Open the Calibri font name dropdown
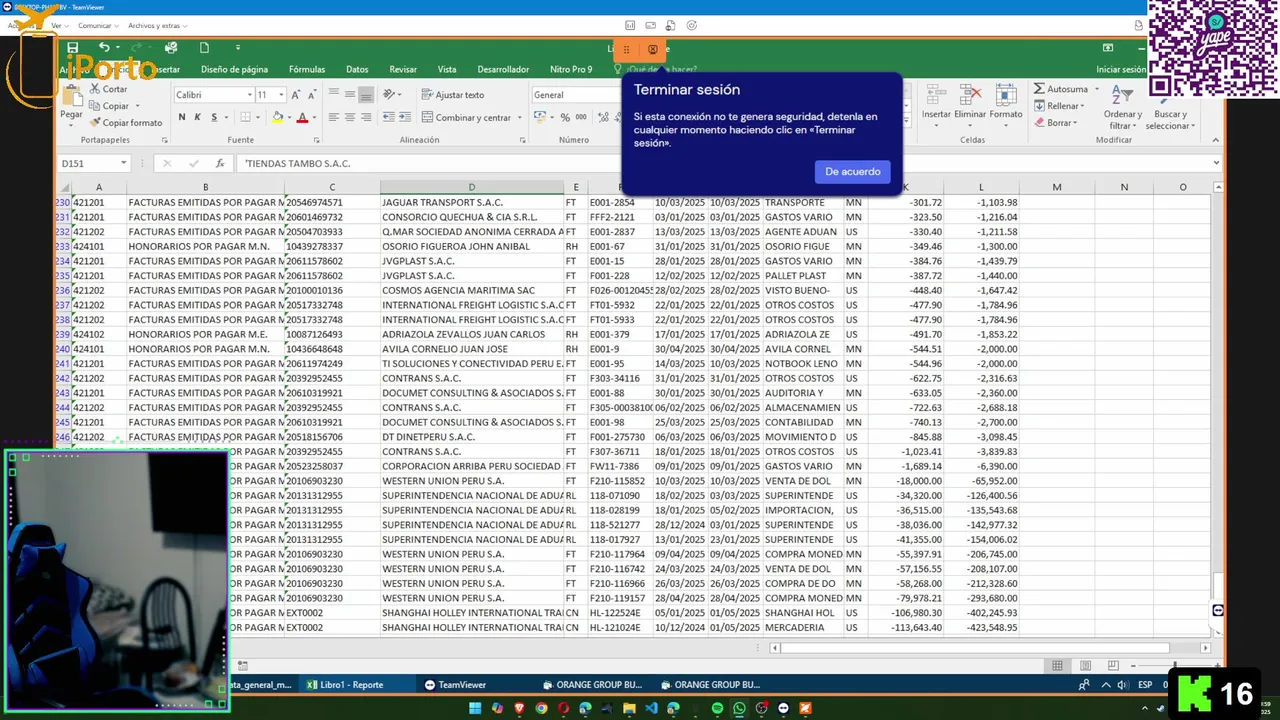Screen dimensions: 1280x720 [x=249, y=95]
